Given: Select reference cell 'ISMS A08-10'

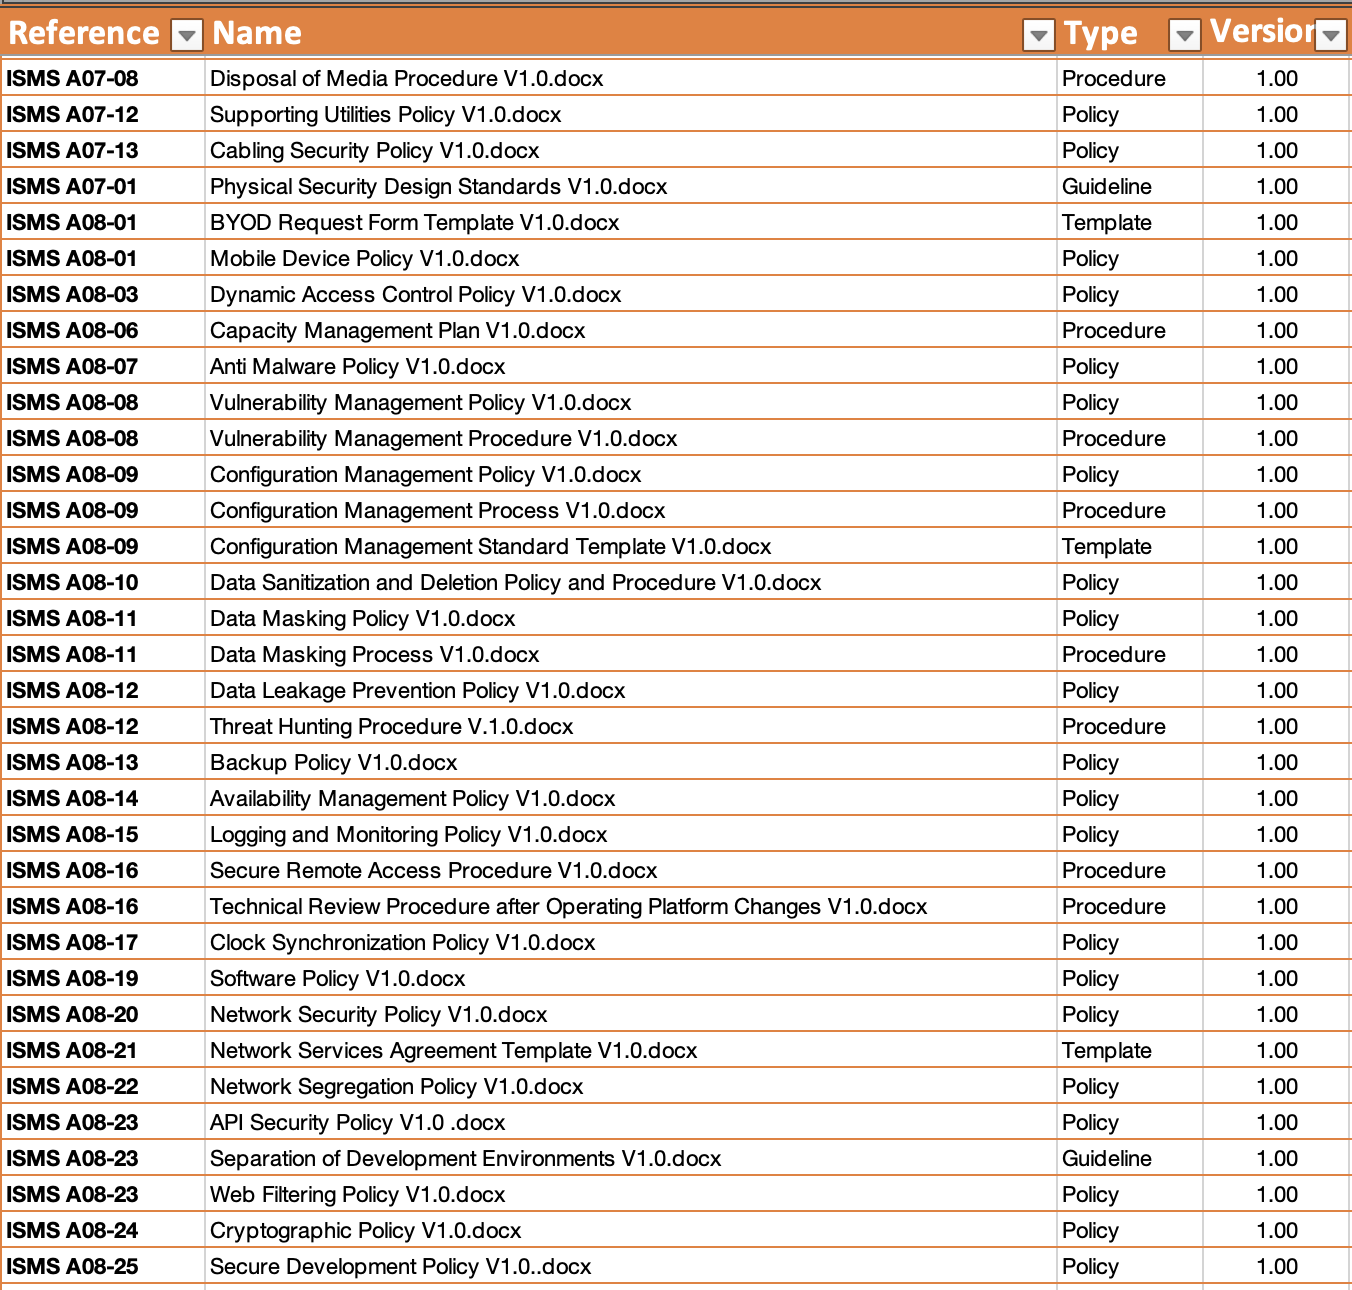Looking at the screenshot, I should pos(103,582).
